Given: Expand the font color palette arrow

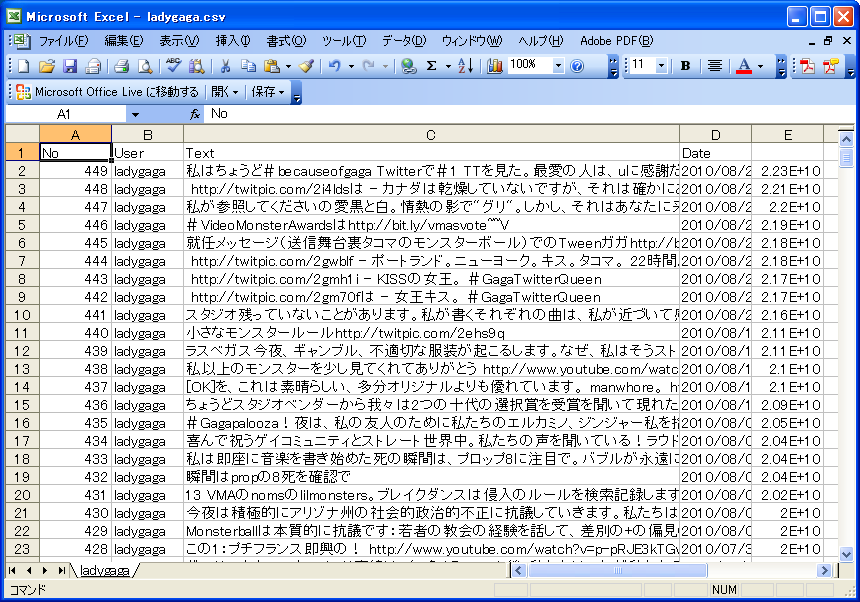Looking at the screenshot, I should click(x=760, y=67).
